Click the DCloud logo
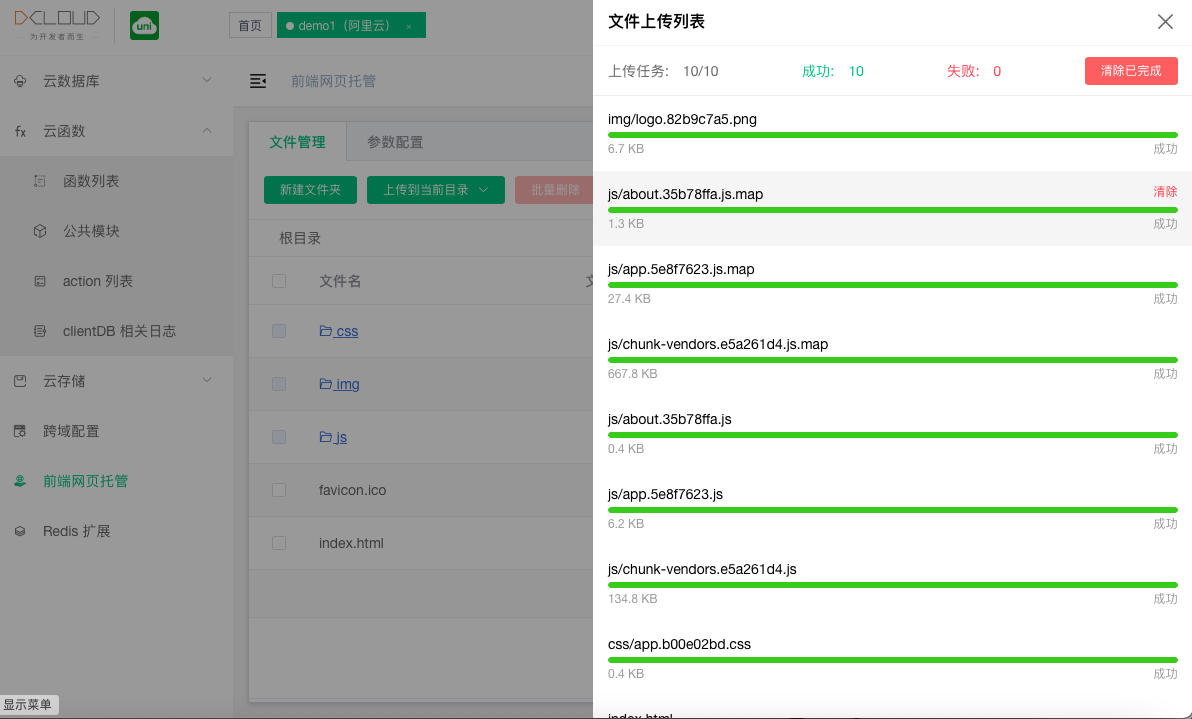 click(x=57, y=24)
